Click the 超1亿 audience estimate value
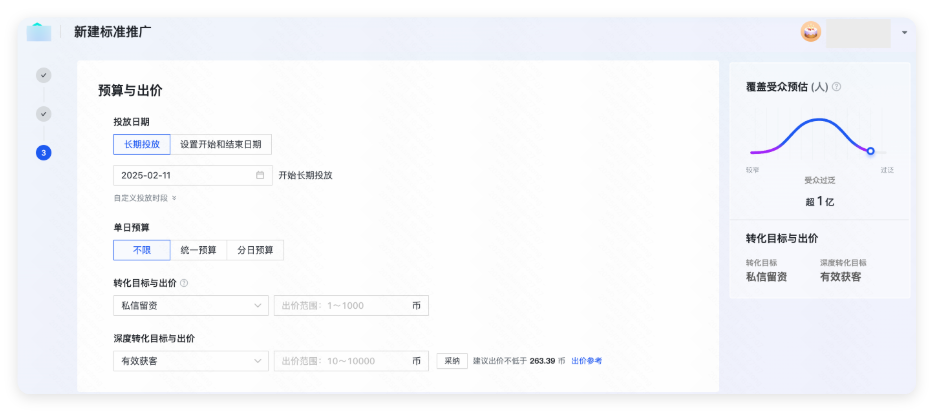 click(x=820, y=201)
